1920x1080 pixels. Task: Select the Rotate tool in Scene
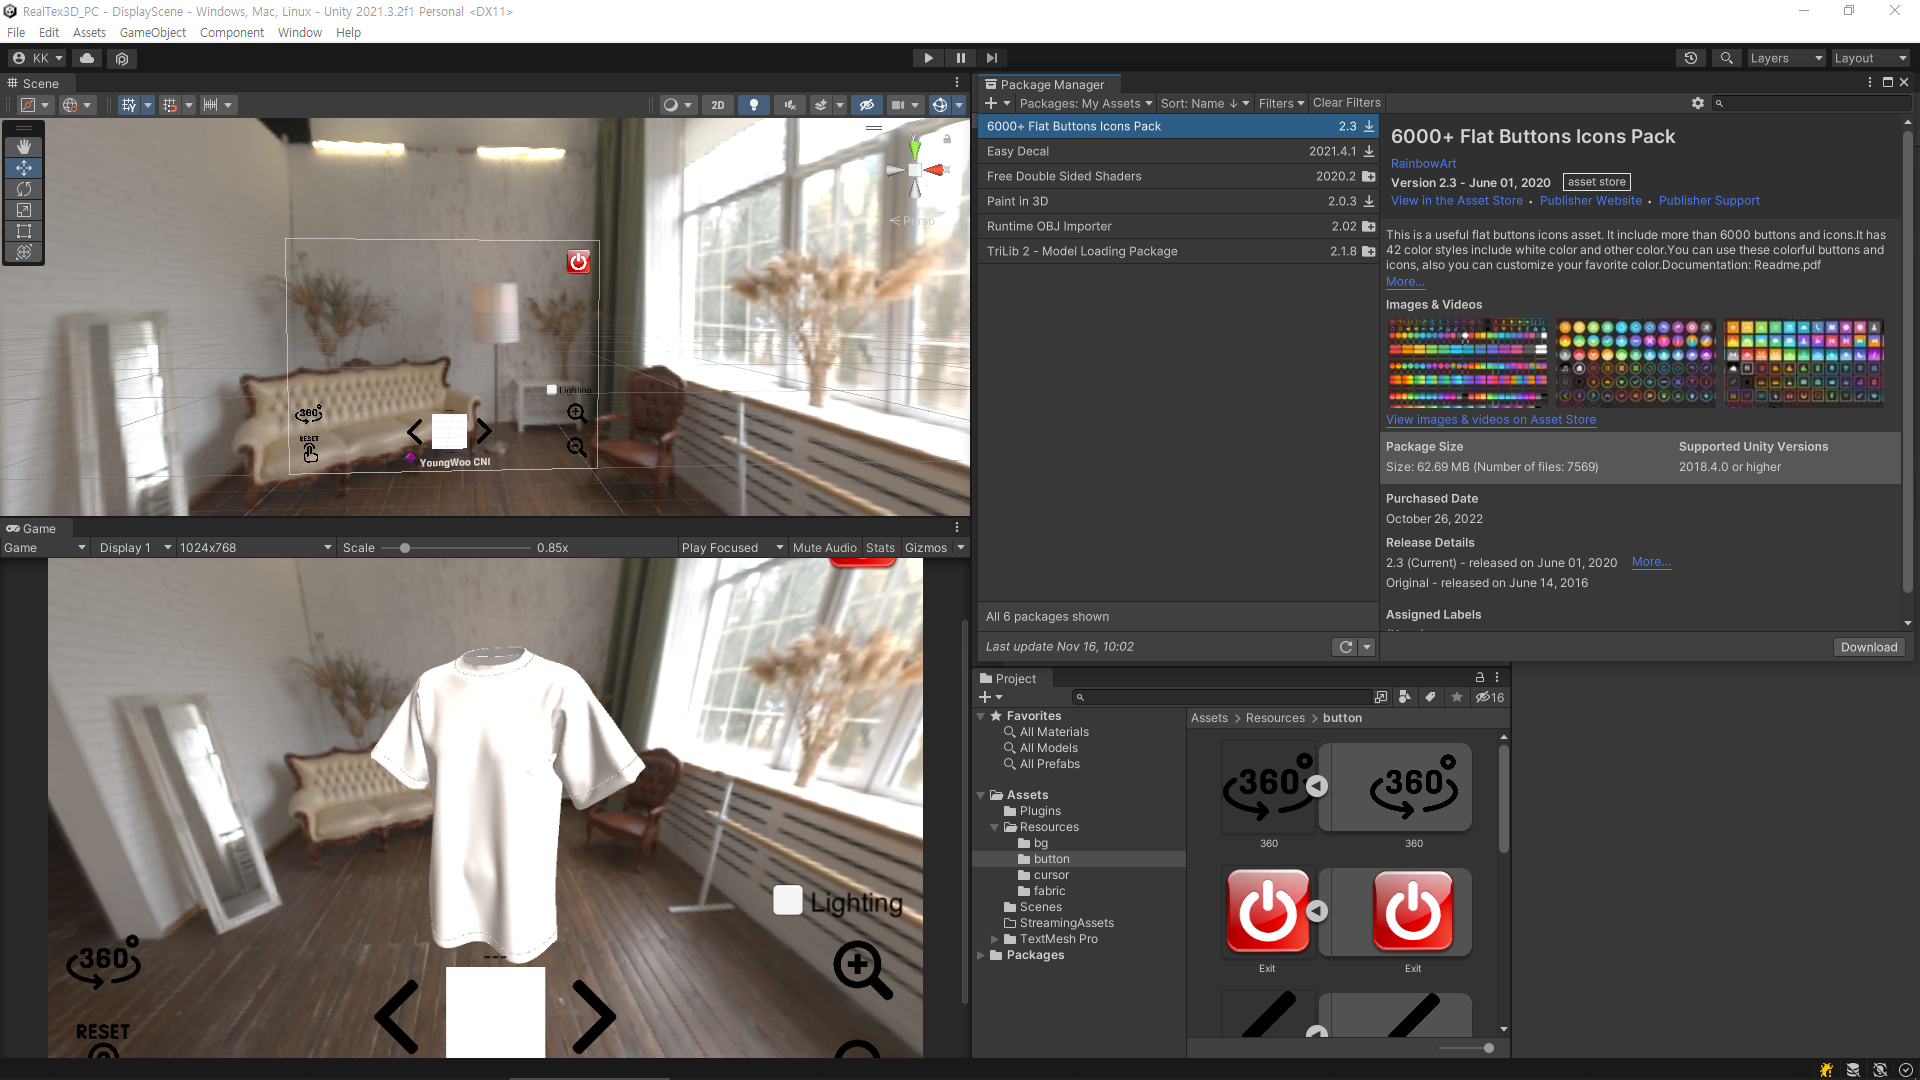pos(24,189)
